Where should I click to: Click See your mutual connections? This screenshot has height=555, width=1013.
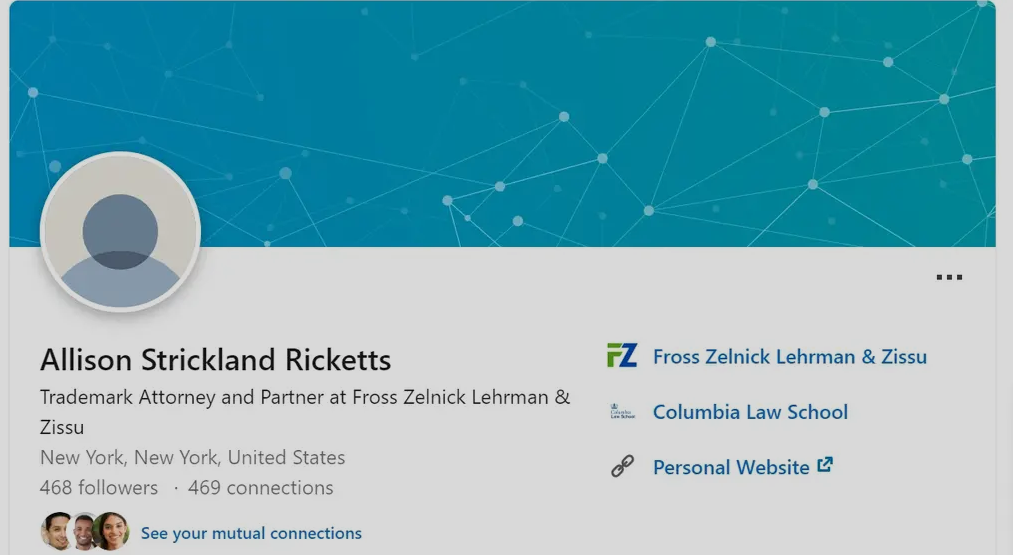(x=251, y=533)
